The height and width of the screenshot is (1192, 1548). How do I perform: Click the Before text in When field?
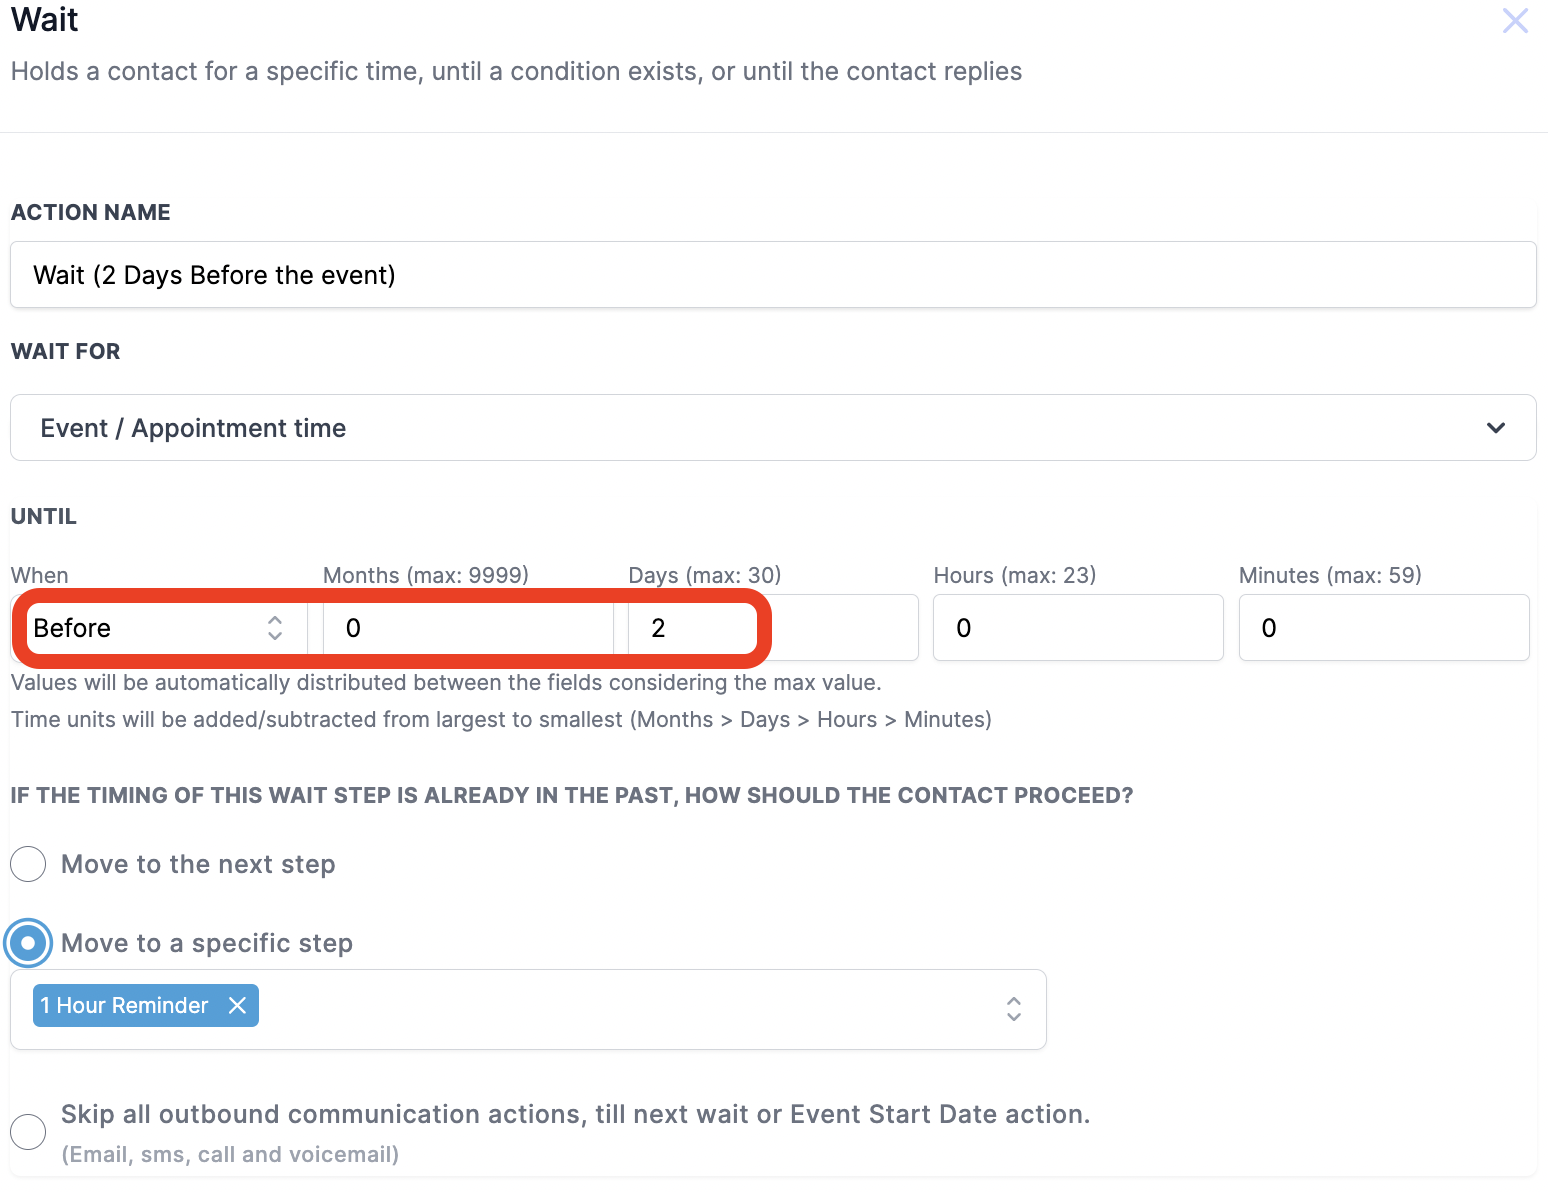(72, 628)
